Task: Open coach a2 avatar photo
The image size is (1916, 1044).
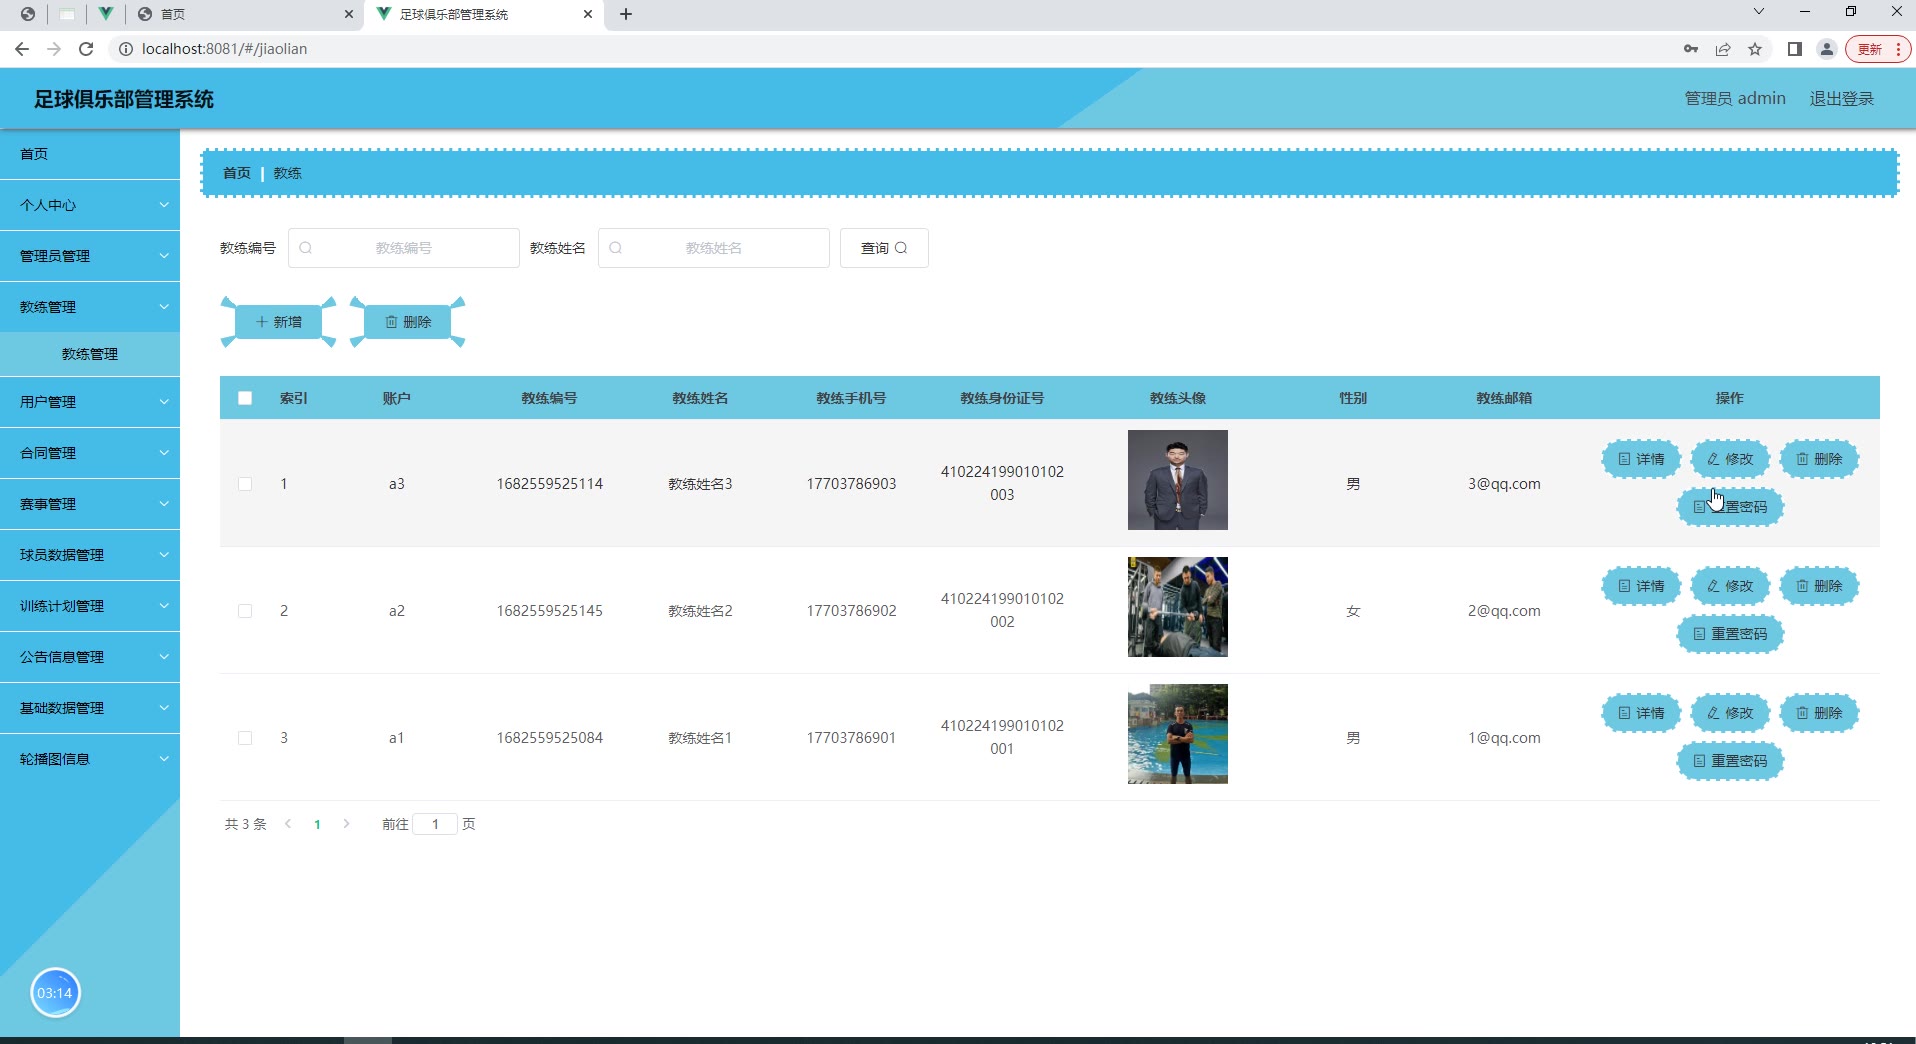Action: (1178, 607)
